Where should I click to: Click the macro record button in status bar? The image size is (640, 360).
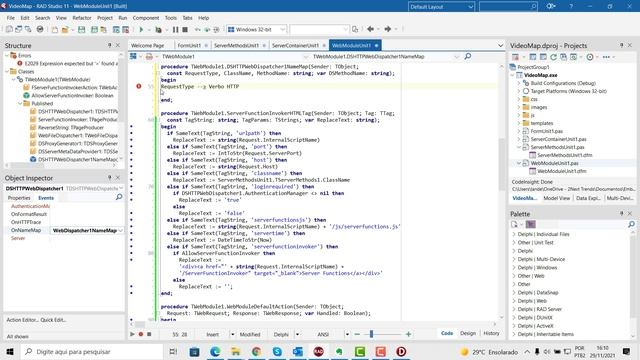141,334
